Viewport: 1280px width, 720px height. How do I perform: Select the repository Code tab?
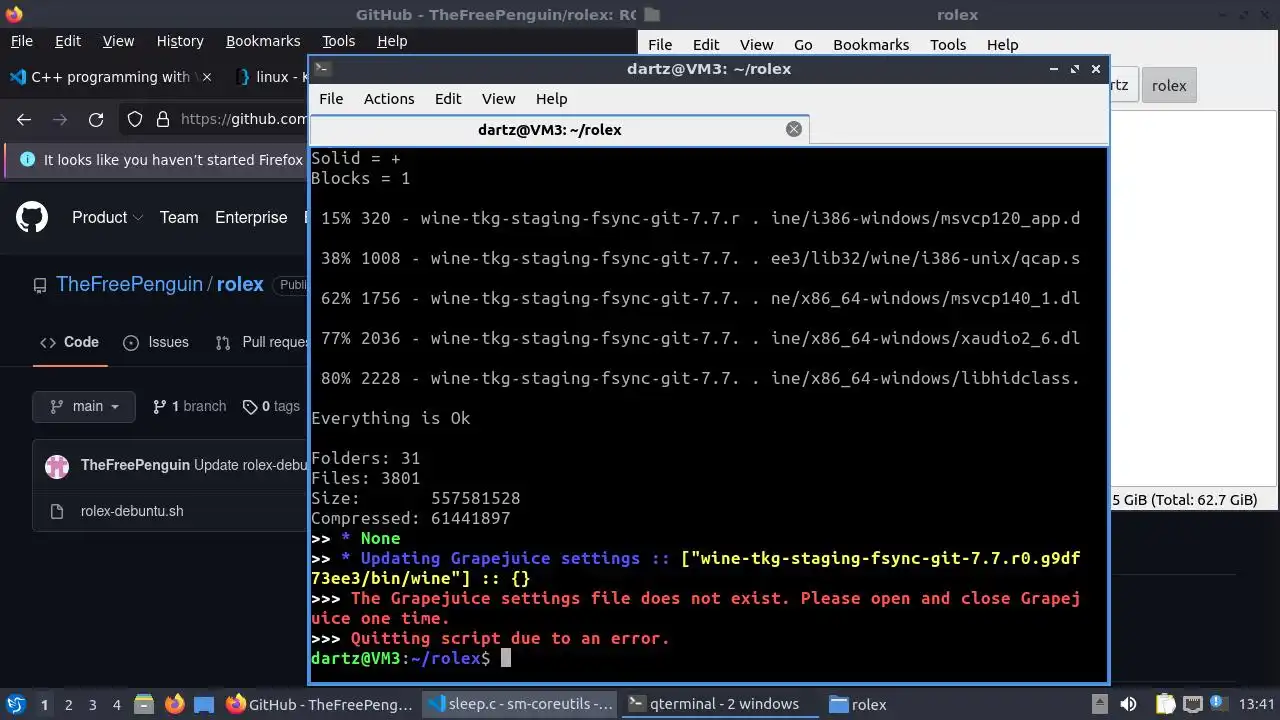pyautogui.click(x=70, y=342)
